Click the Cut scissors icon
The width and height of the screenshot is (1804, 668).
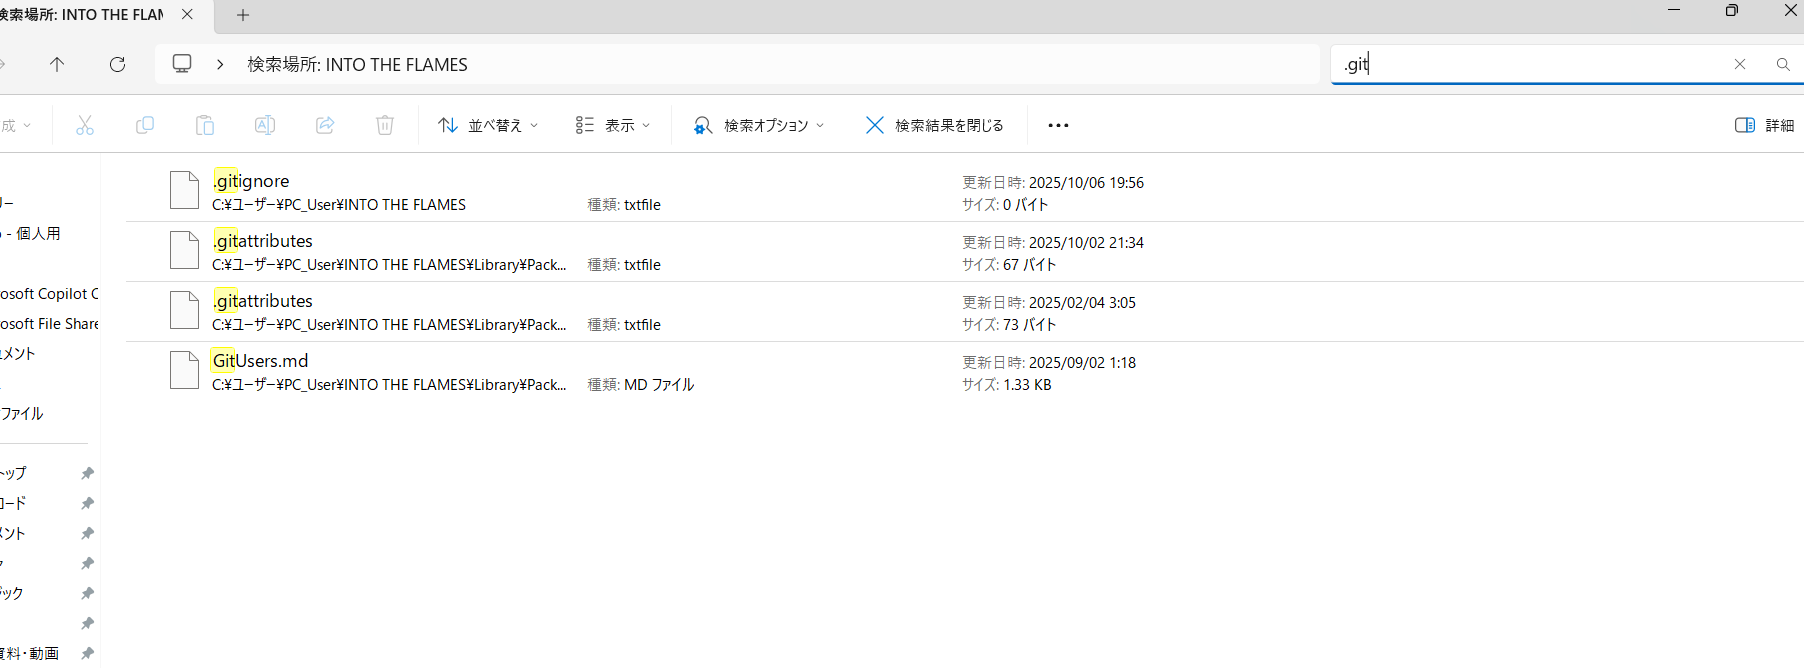coord(85,125)
